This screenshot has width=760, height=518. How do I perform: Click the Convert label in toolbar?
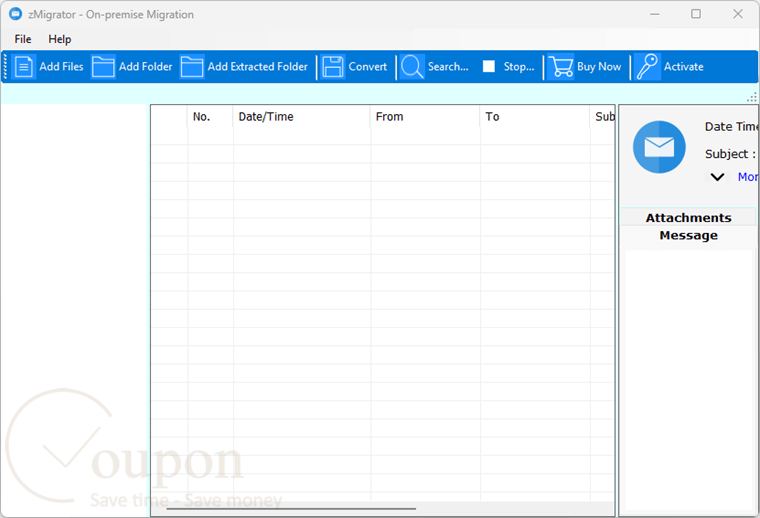(368, 67)
